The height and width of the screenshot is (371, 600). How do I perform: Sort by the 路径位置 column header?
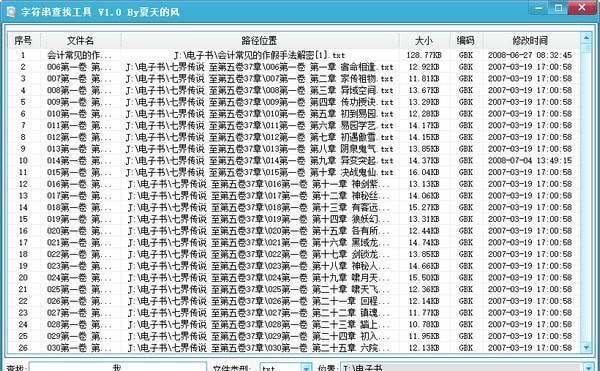[259, 40]
